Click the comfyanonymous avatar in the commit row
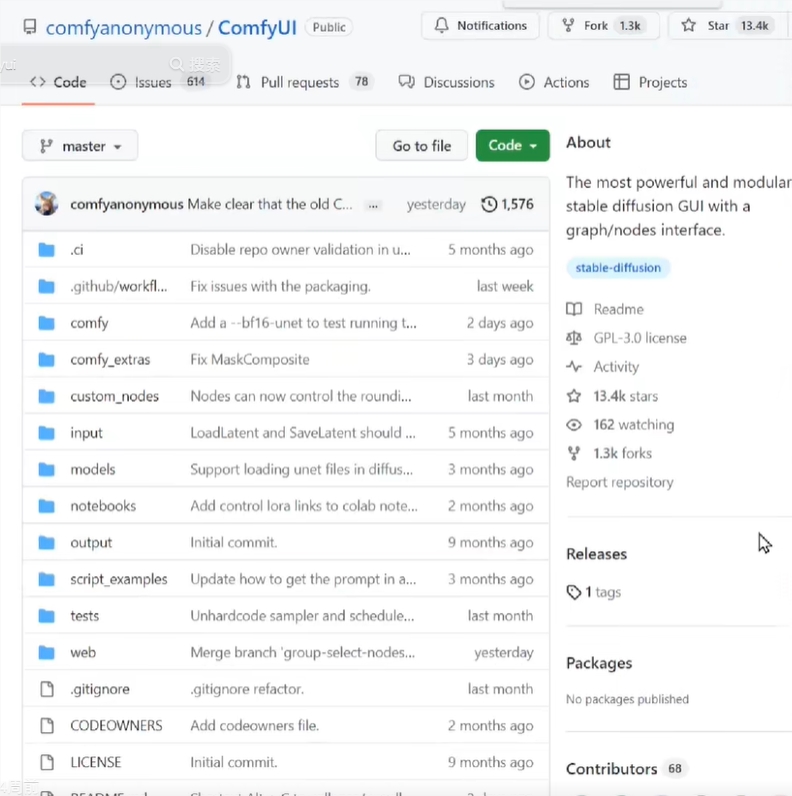The height and width of the screenshot is (796, 792). pos(46,204)
